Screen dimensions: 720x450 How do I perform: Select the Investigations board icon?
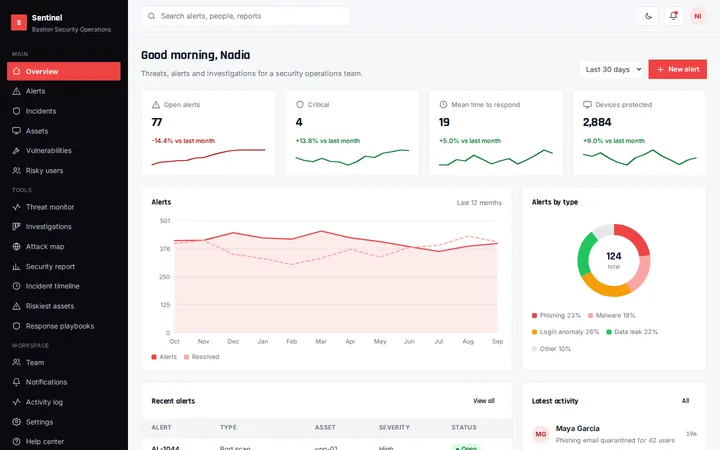[x=17, y=226]
